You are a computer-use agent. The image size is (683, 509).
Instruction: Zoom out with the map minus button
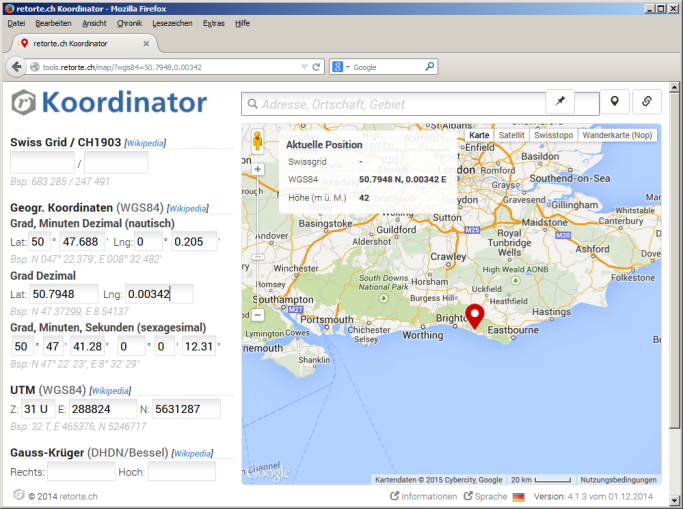258,314
